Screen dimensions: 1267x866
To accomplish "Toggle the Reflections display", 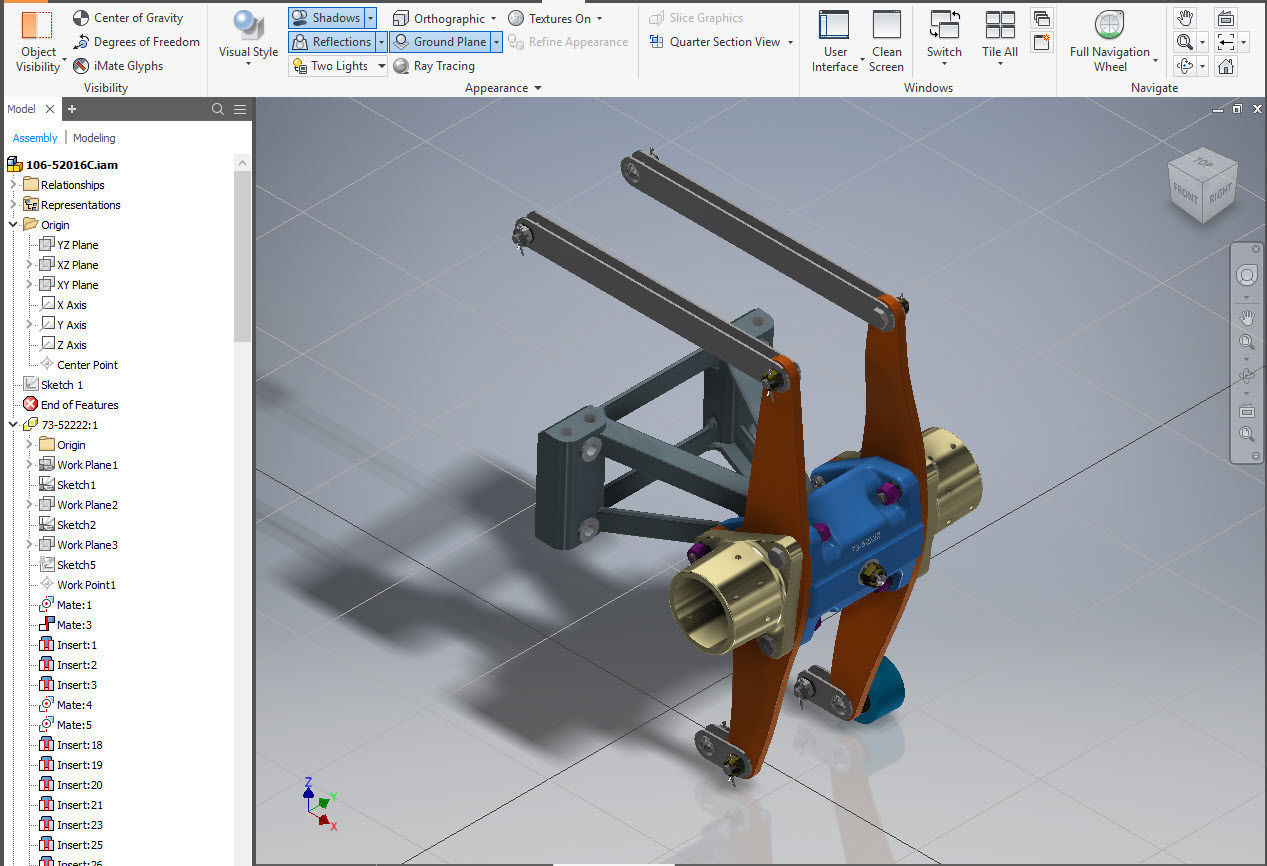I will coord(330,42).
